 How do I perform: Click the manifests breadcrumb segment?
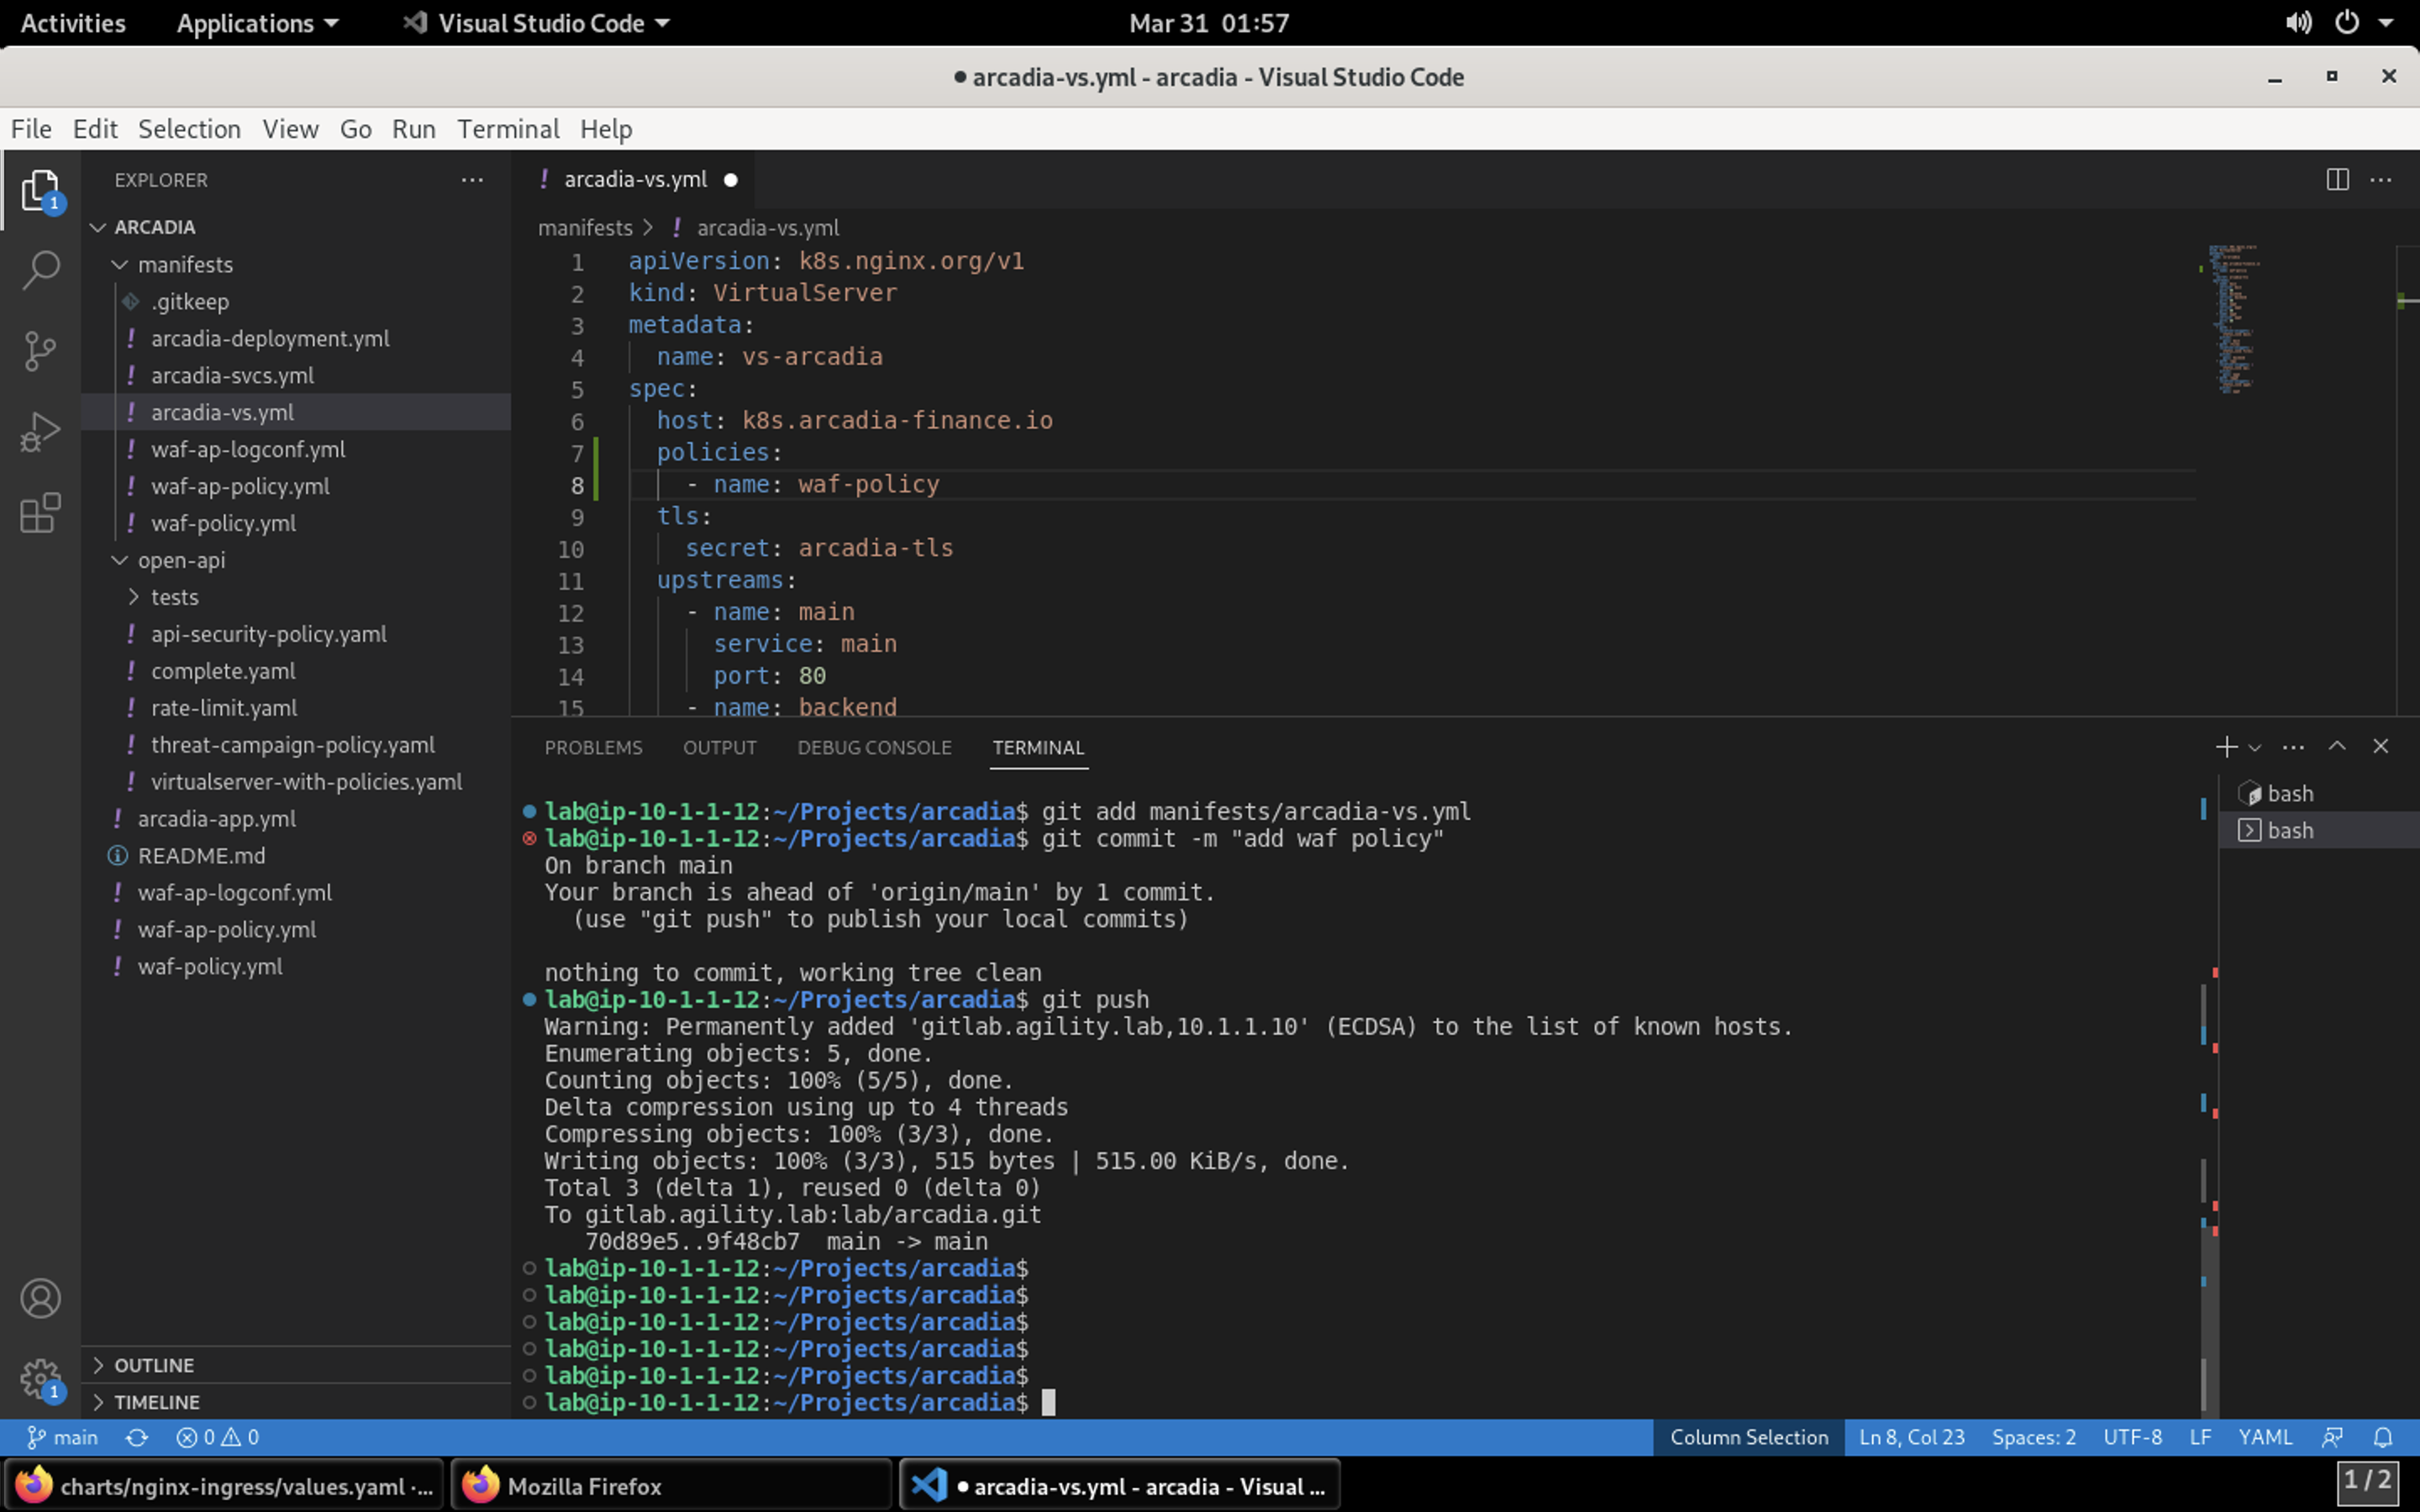tap(585, 228)
